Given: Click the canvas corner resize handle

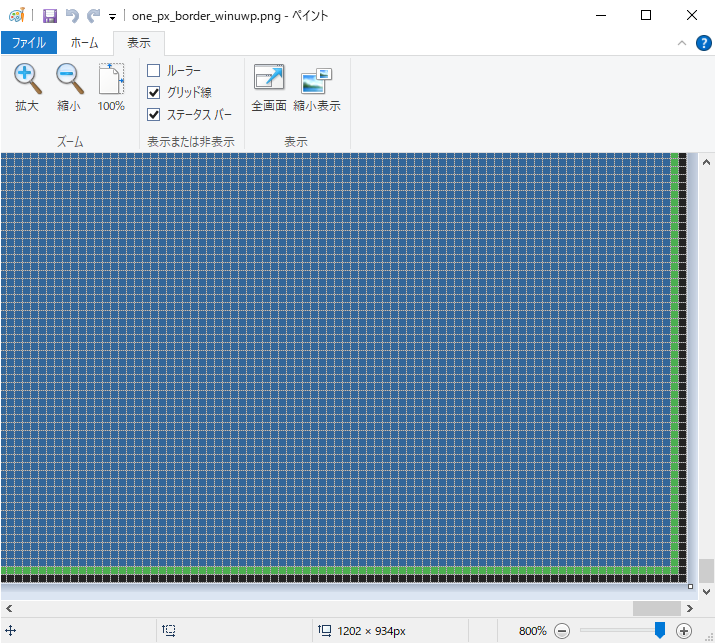Looking at the screenshot, I should (x=690, y=586).
